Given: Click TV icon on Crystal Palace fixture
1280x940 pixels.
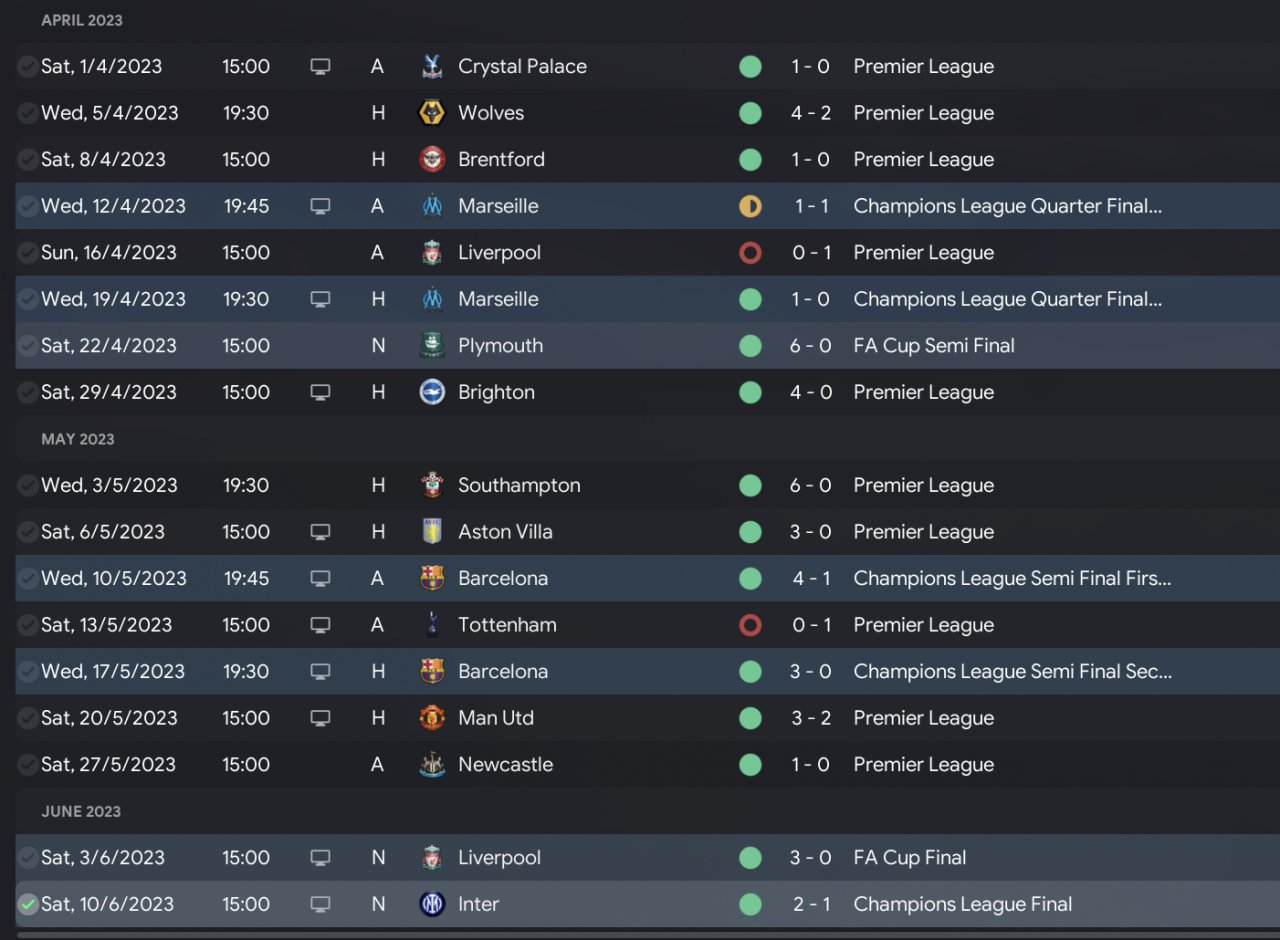Looking at the screenshot, I should pos(320,67).
